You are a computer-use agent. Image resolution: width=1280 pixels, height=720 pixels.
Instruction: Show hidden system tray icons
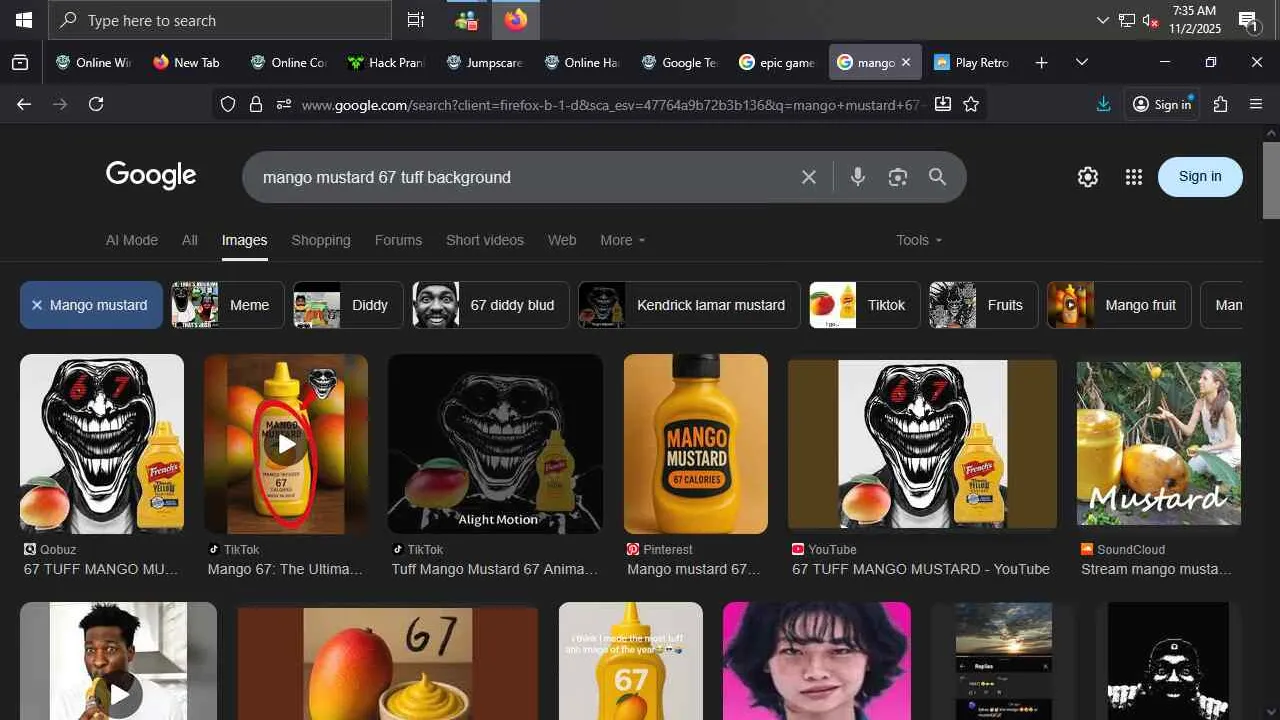[x=1103, y=20]
